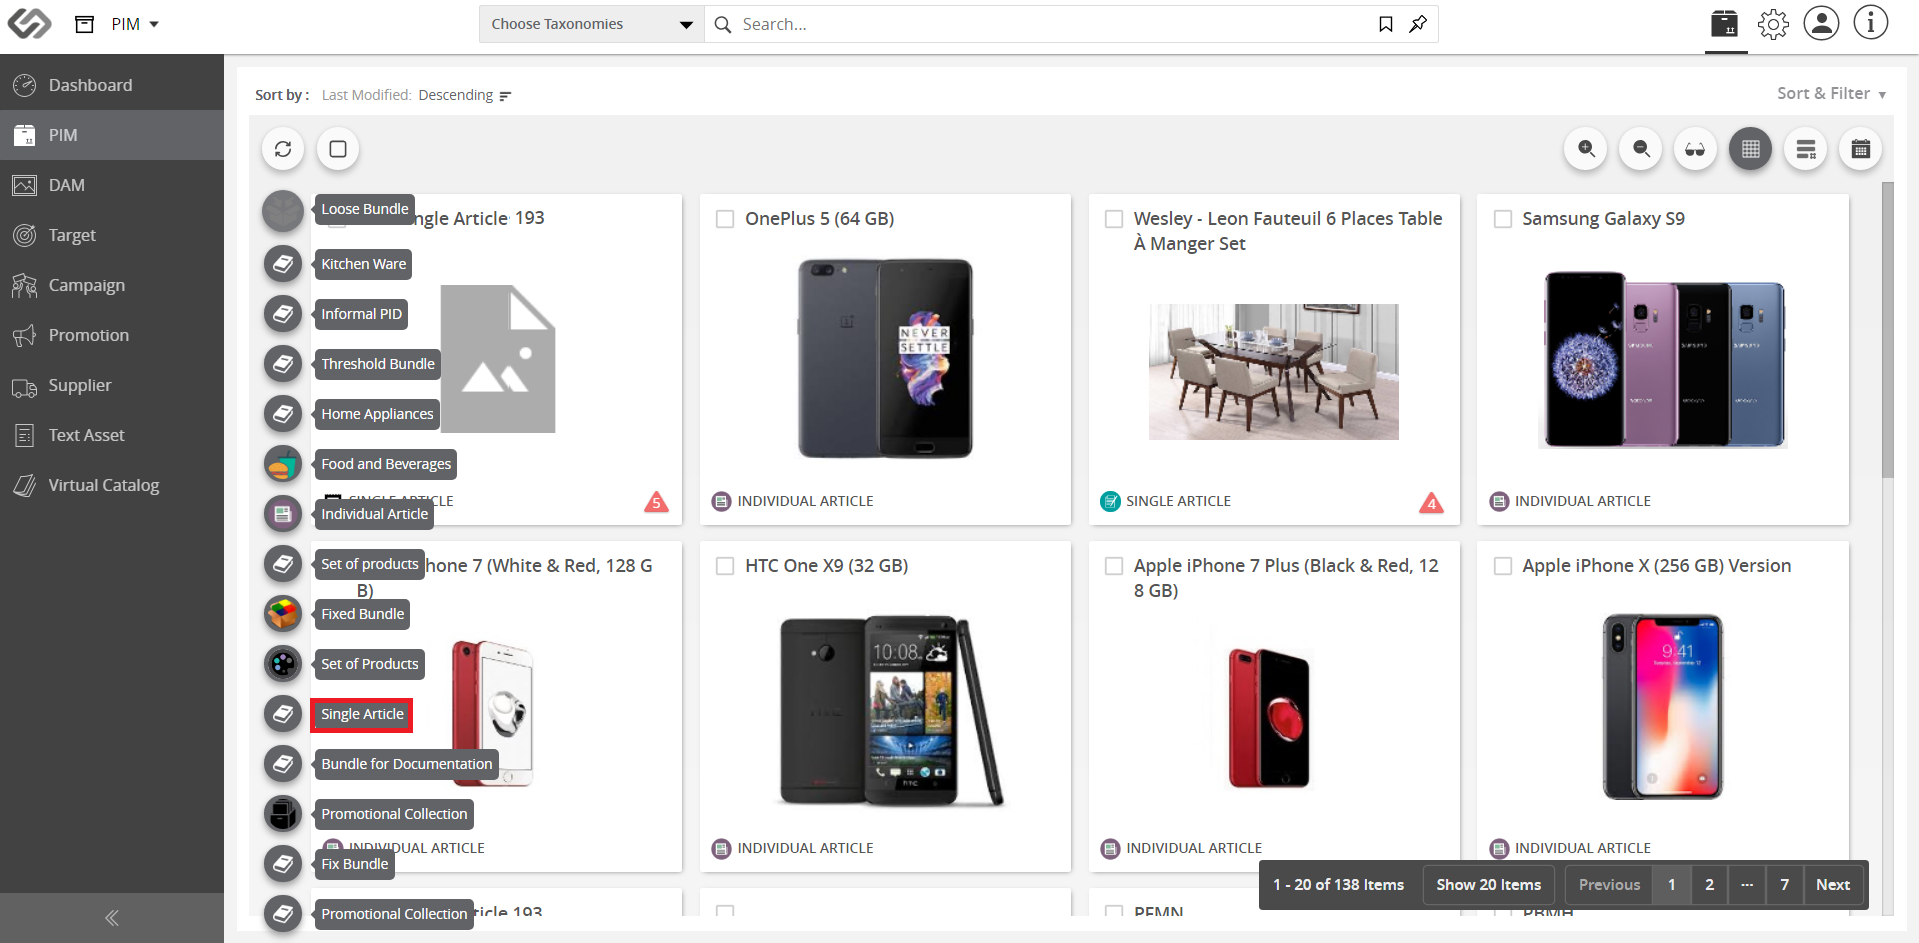Open Supplier in the sidebar
This screenshot has width=1919, height=943.
[x=112, y=385]
